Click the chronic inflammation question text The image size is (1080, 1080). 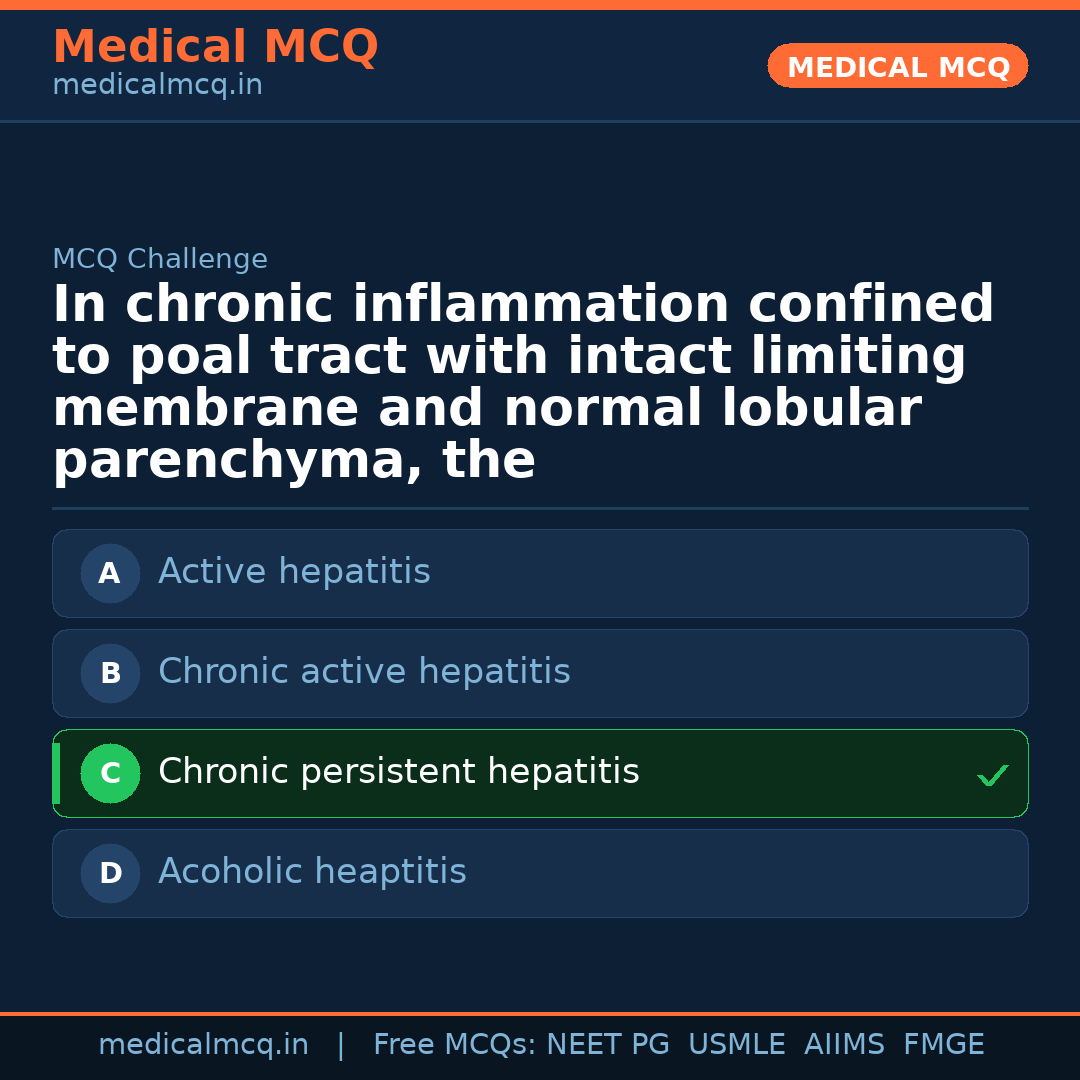(x=523, y=382)
